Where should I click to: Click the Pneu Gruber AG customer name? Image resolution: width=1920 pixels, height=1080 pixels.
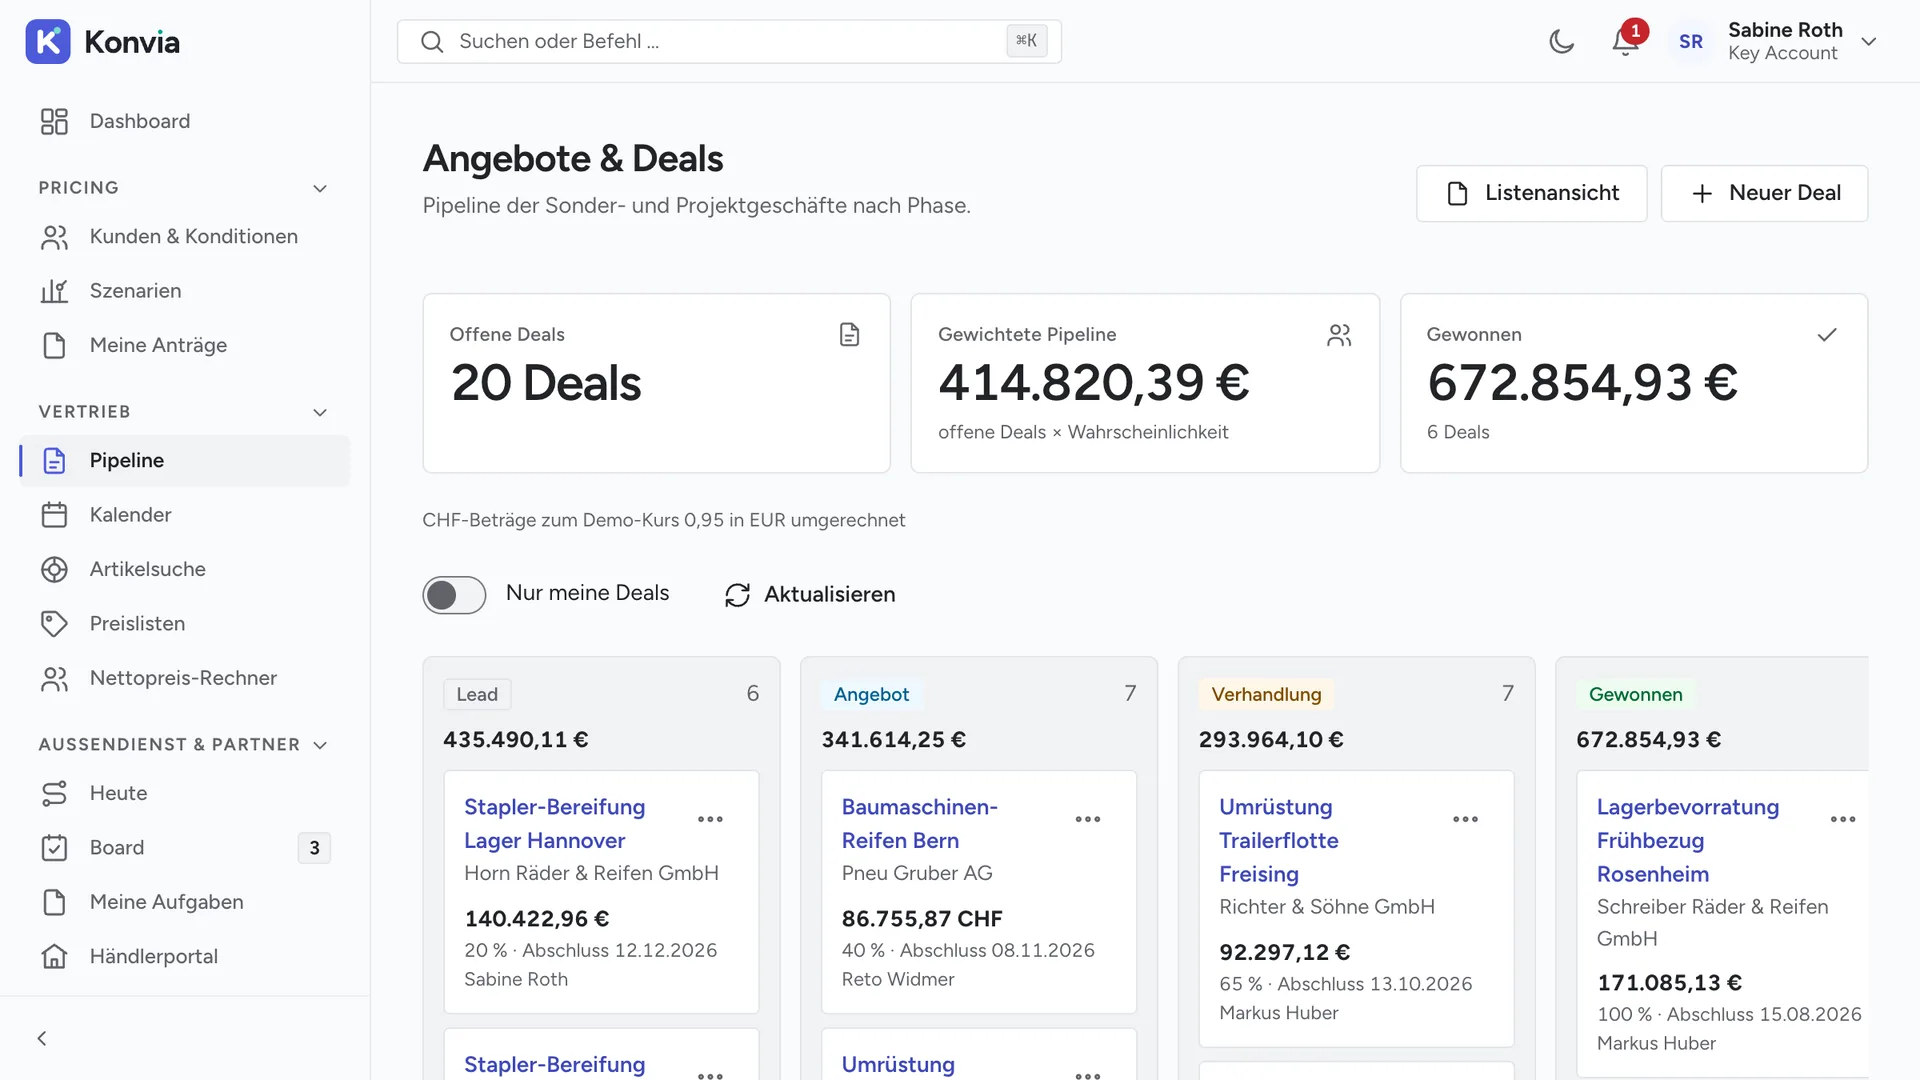coord(917,874)
